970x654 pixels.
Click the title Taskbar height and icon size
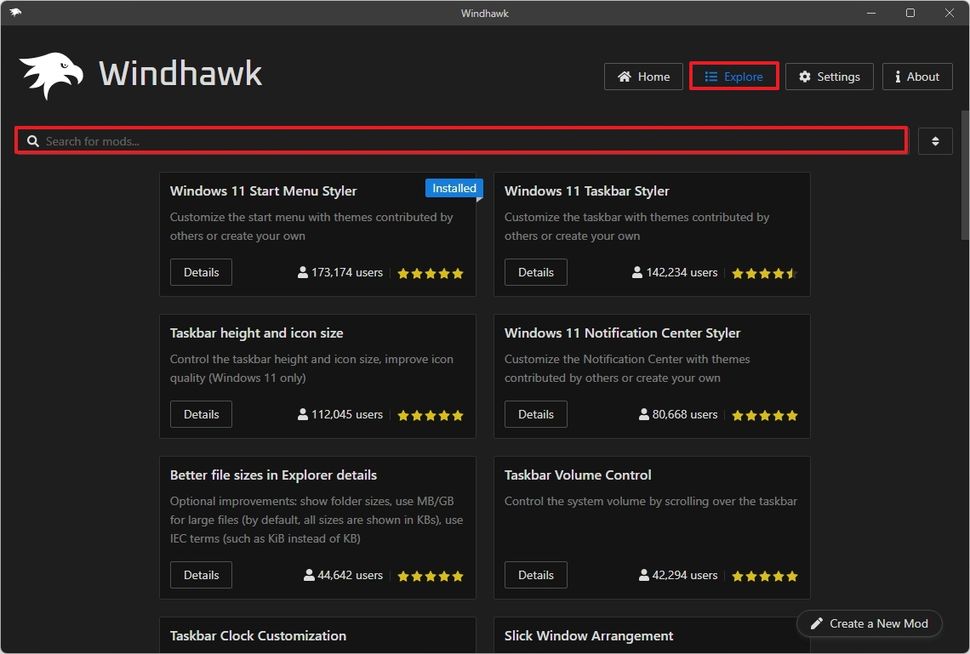pos(257,333)
